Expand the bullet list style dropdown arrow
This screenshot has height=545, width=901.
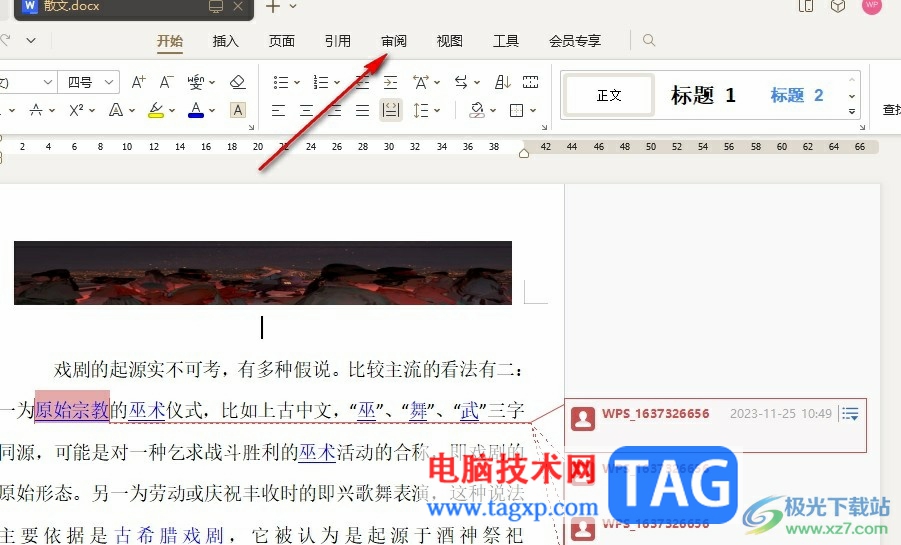(x=297, y=83)
